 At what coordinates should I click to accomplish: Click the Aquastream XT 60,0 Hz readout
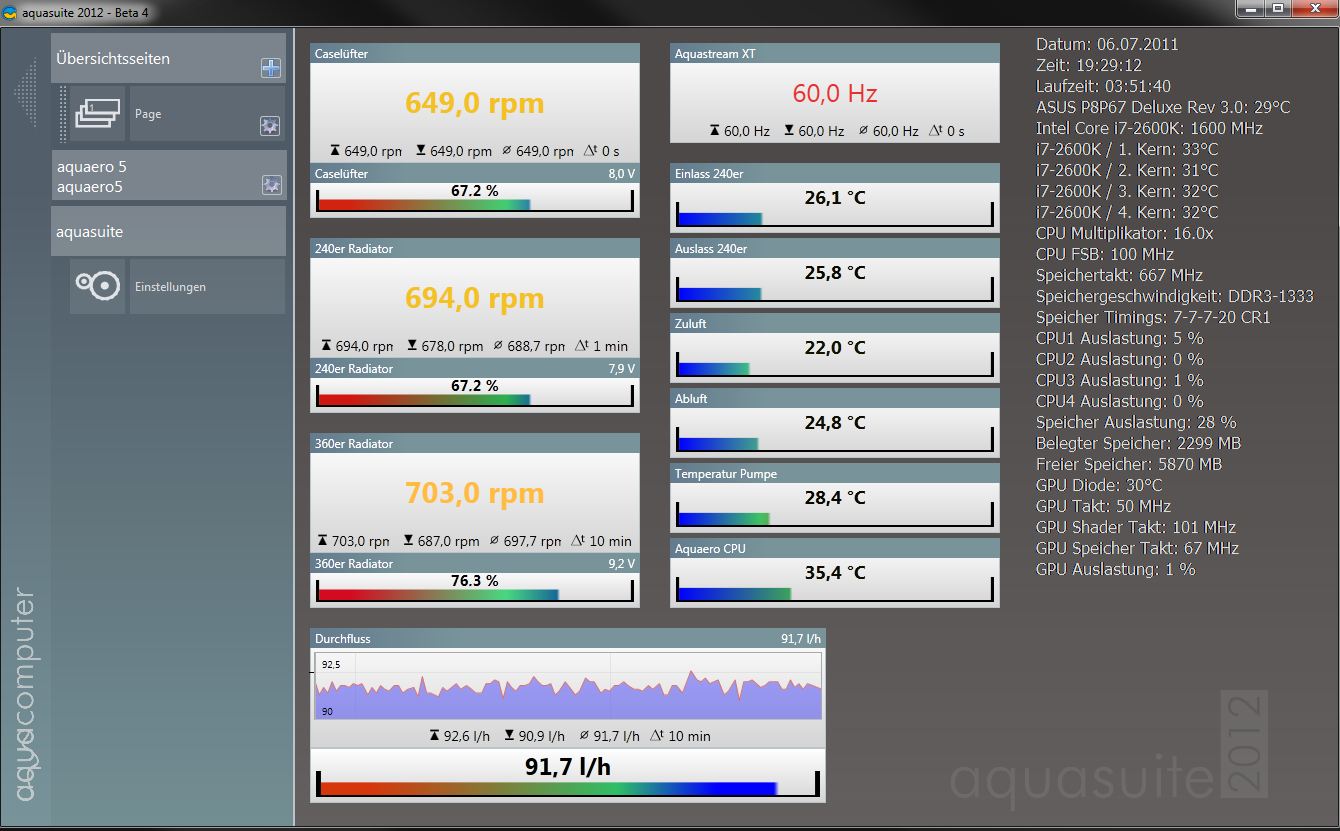click(x=834, y=94)
